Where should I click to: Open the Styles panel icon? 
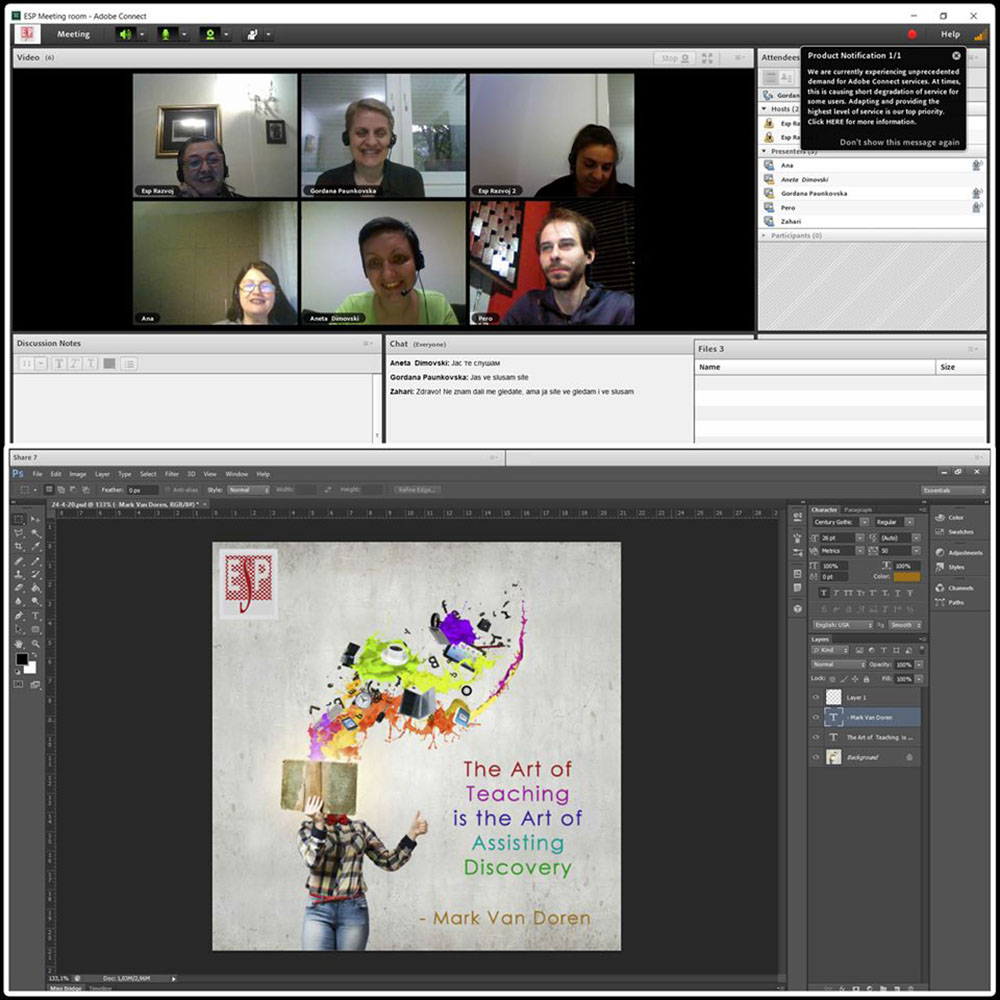pos(939,567)
